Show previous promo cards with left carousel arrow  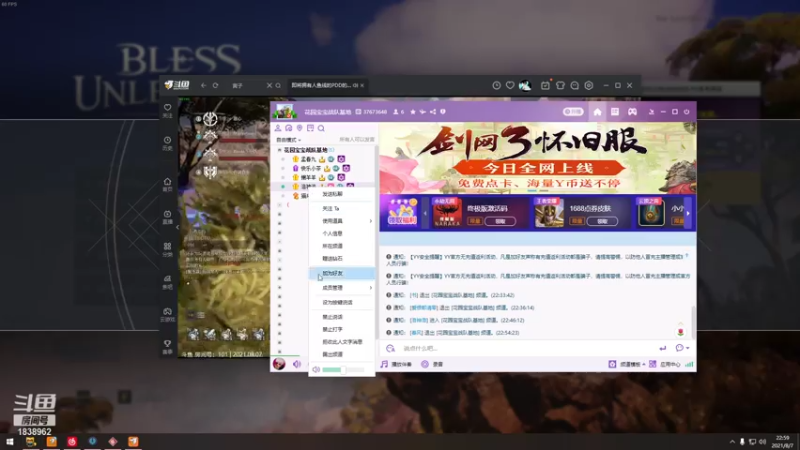(x=425, y=213)
